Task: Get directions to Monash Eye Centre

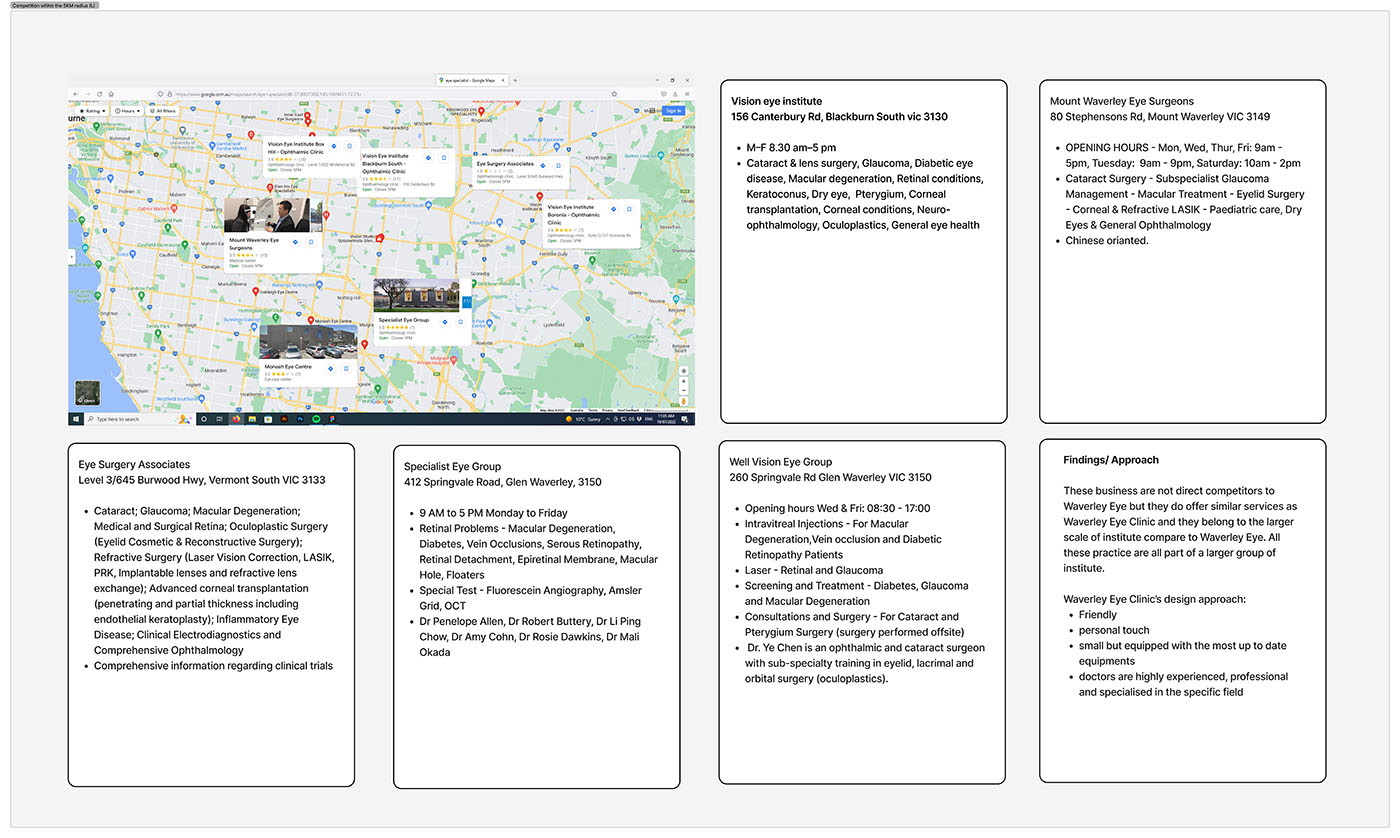Action: coord(330,368)
